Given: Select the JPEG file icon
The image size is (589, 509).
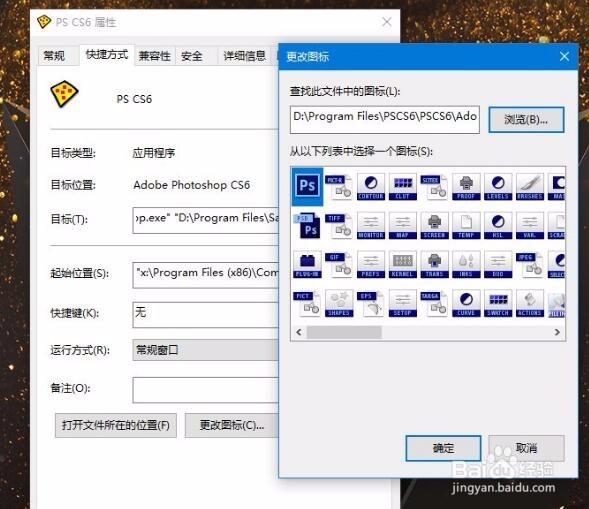Looking at the screenshot, I should pyautogui.click(x=530, y=264).
